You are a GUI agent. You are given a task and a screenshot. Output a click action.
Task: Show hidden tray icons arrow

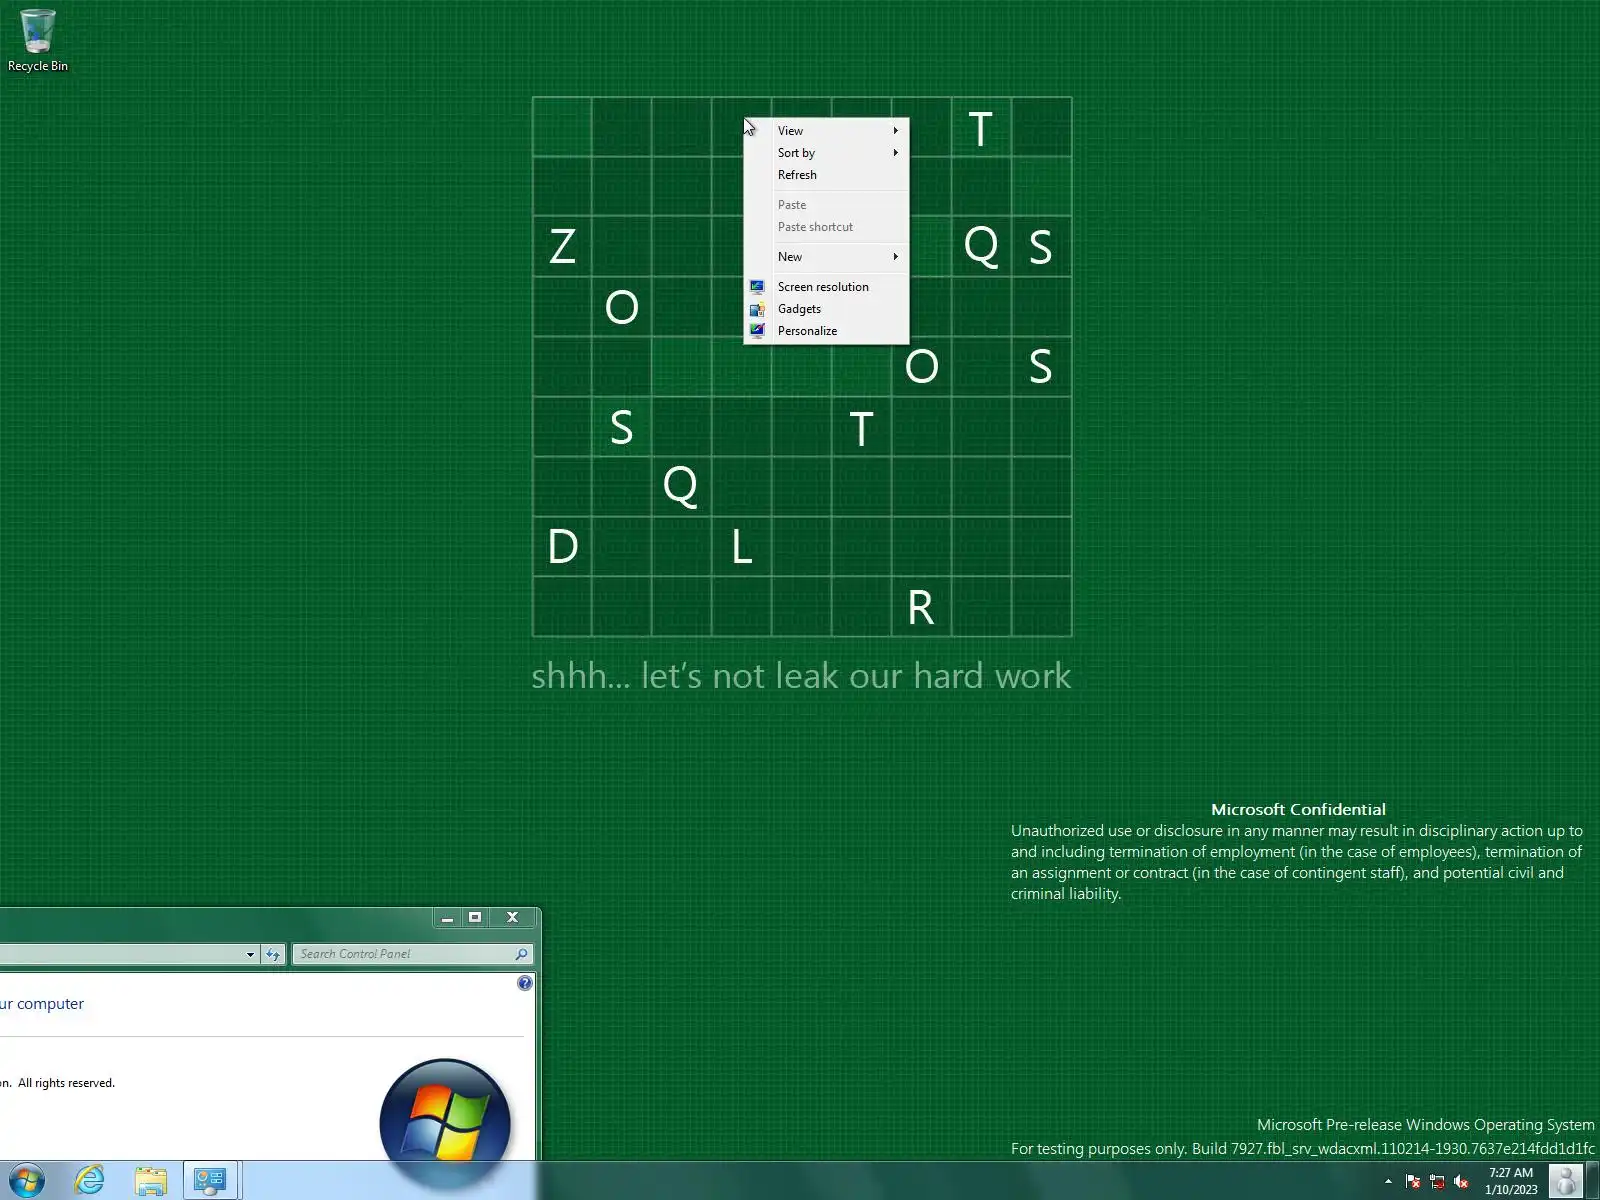(1388, 1181)
